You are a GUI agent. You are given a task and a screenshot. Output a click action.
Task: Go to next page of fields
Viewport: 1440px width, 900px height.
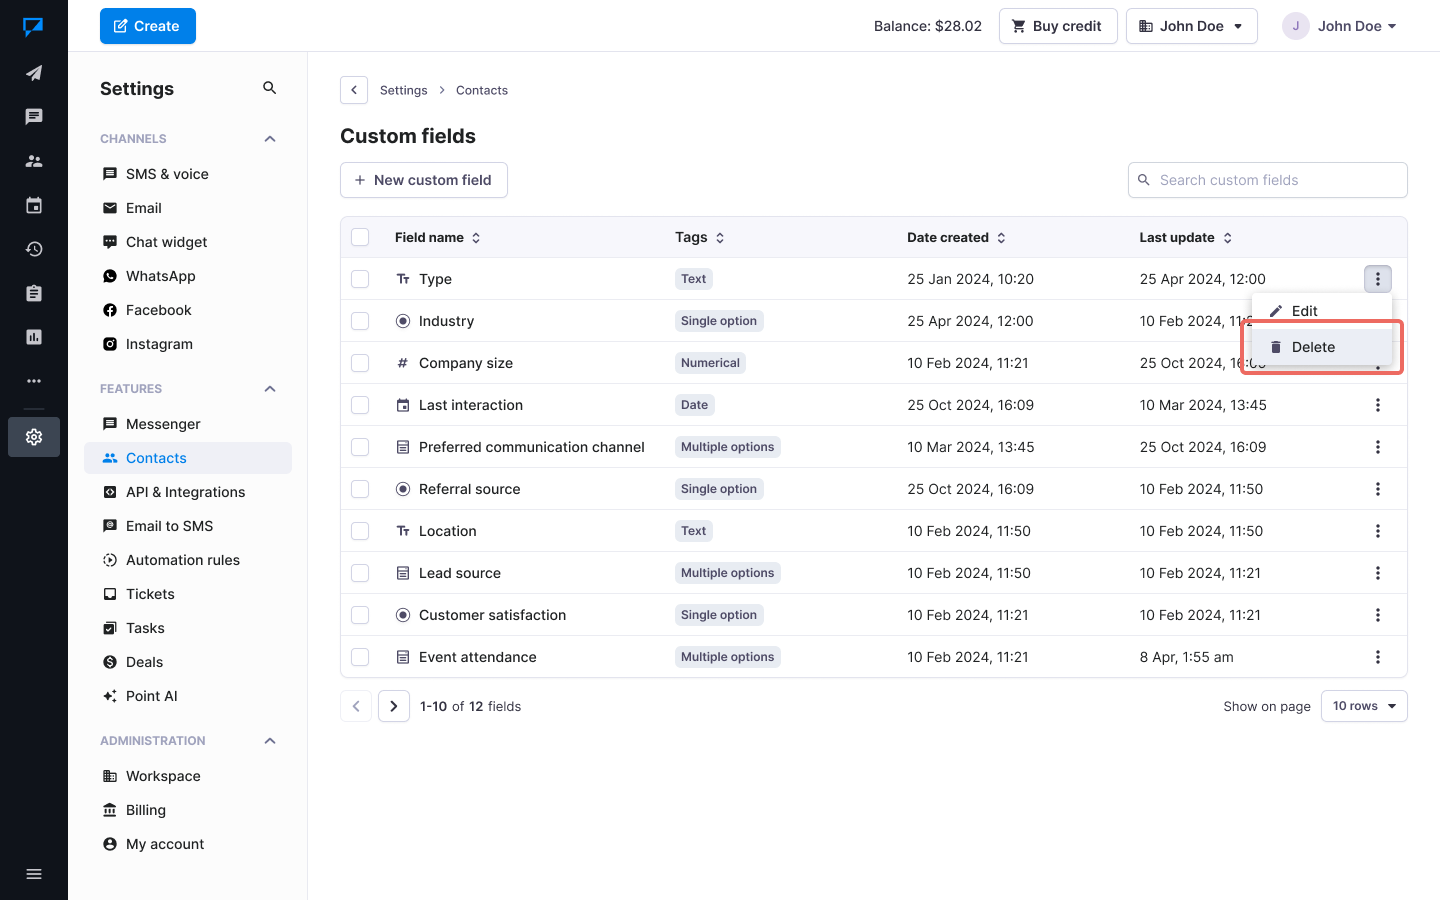click(x=394, y=706)
